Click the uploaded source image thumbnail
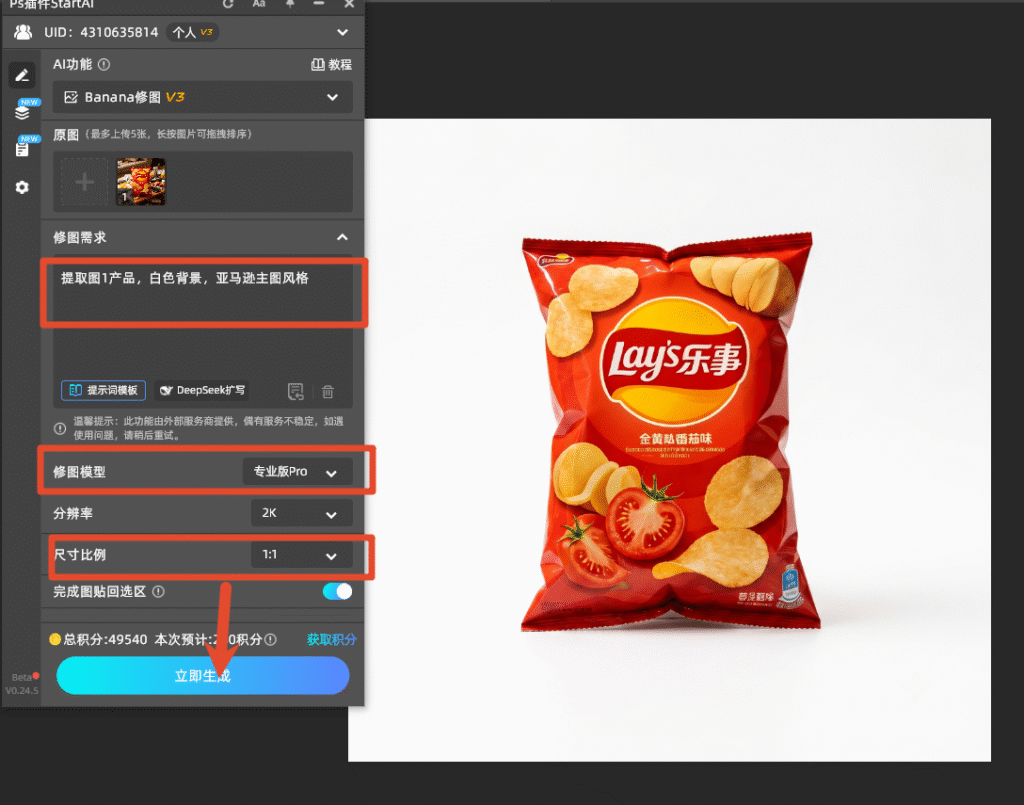The image size is (1024, 805). [141, 182]
